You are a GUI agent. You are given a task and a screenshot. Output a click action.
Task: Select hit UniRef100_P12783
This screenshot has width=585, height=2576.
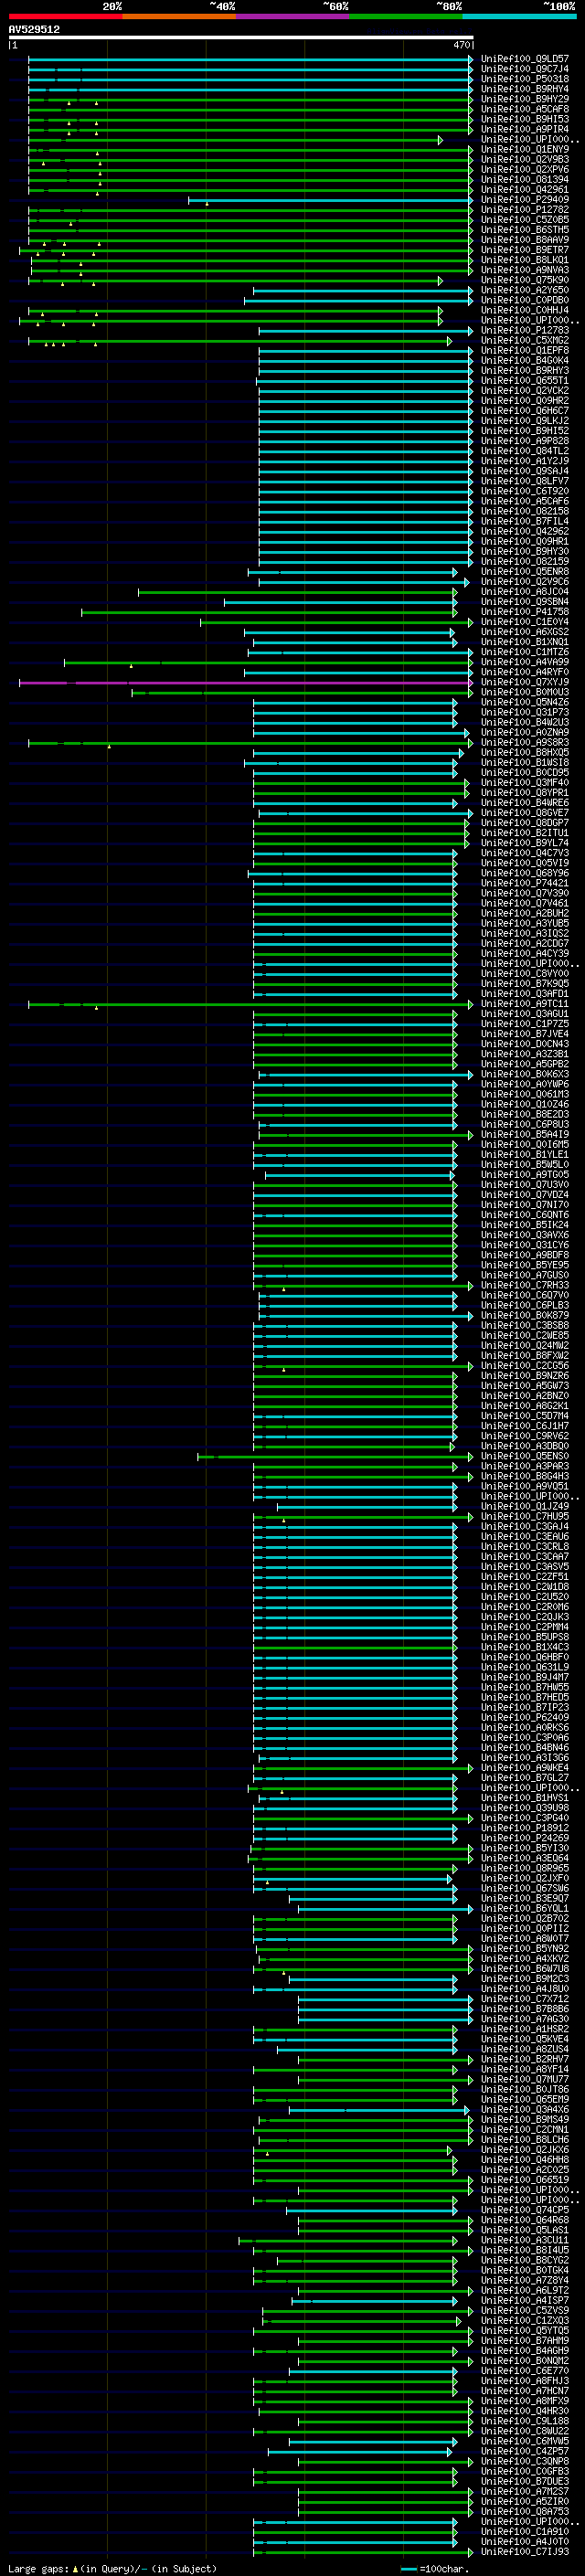pos(525,331)
